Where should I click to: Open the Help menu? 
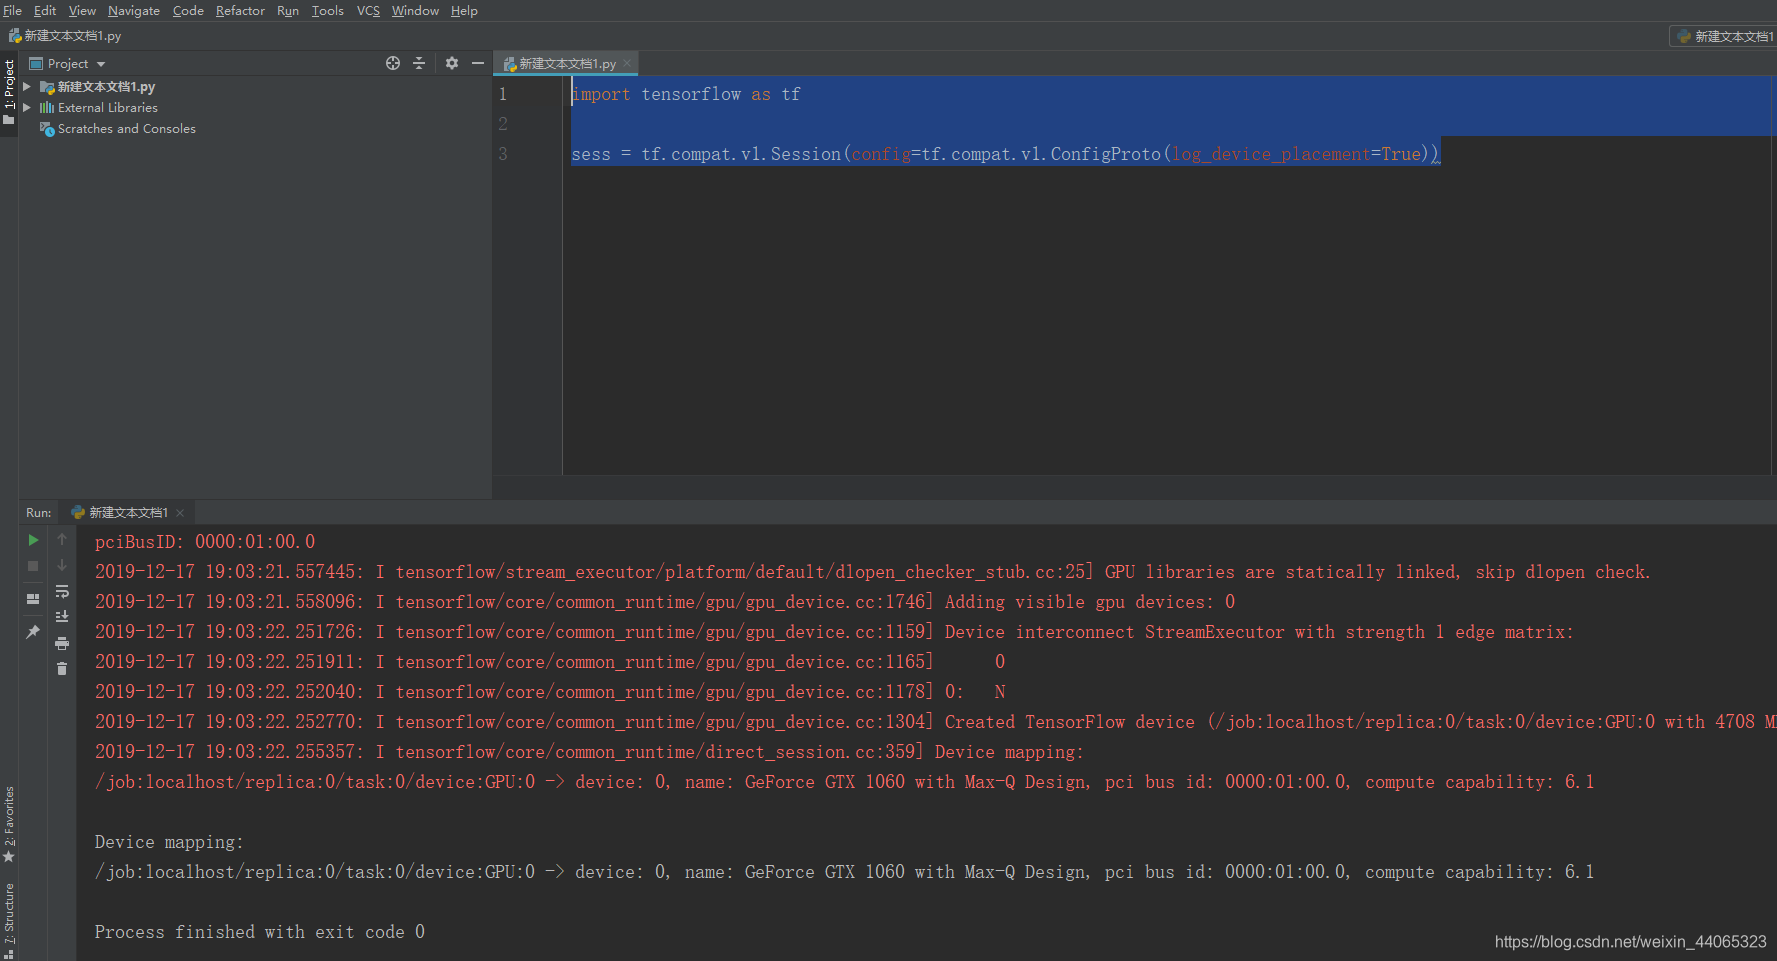[464, 10]
